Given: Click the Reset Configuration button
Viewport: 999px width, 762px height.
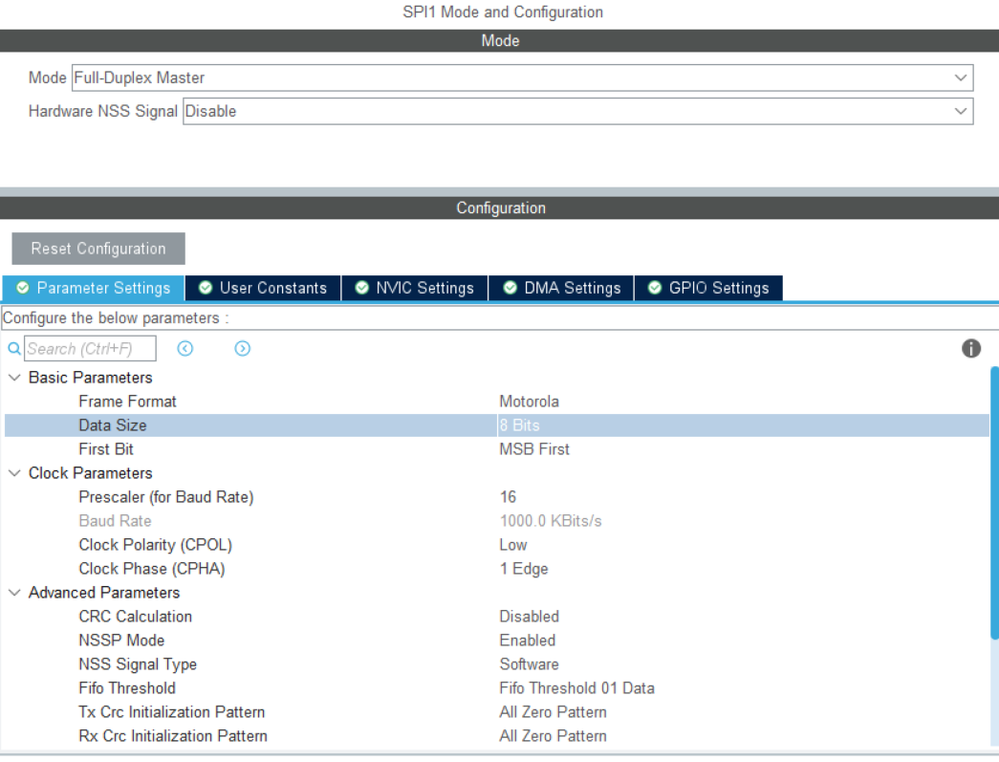Looking at the screenshot, I should (98, 248).
